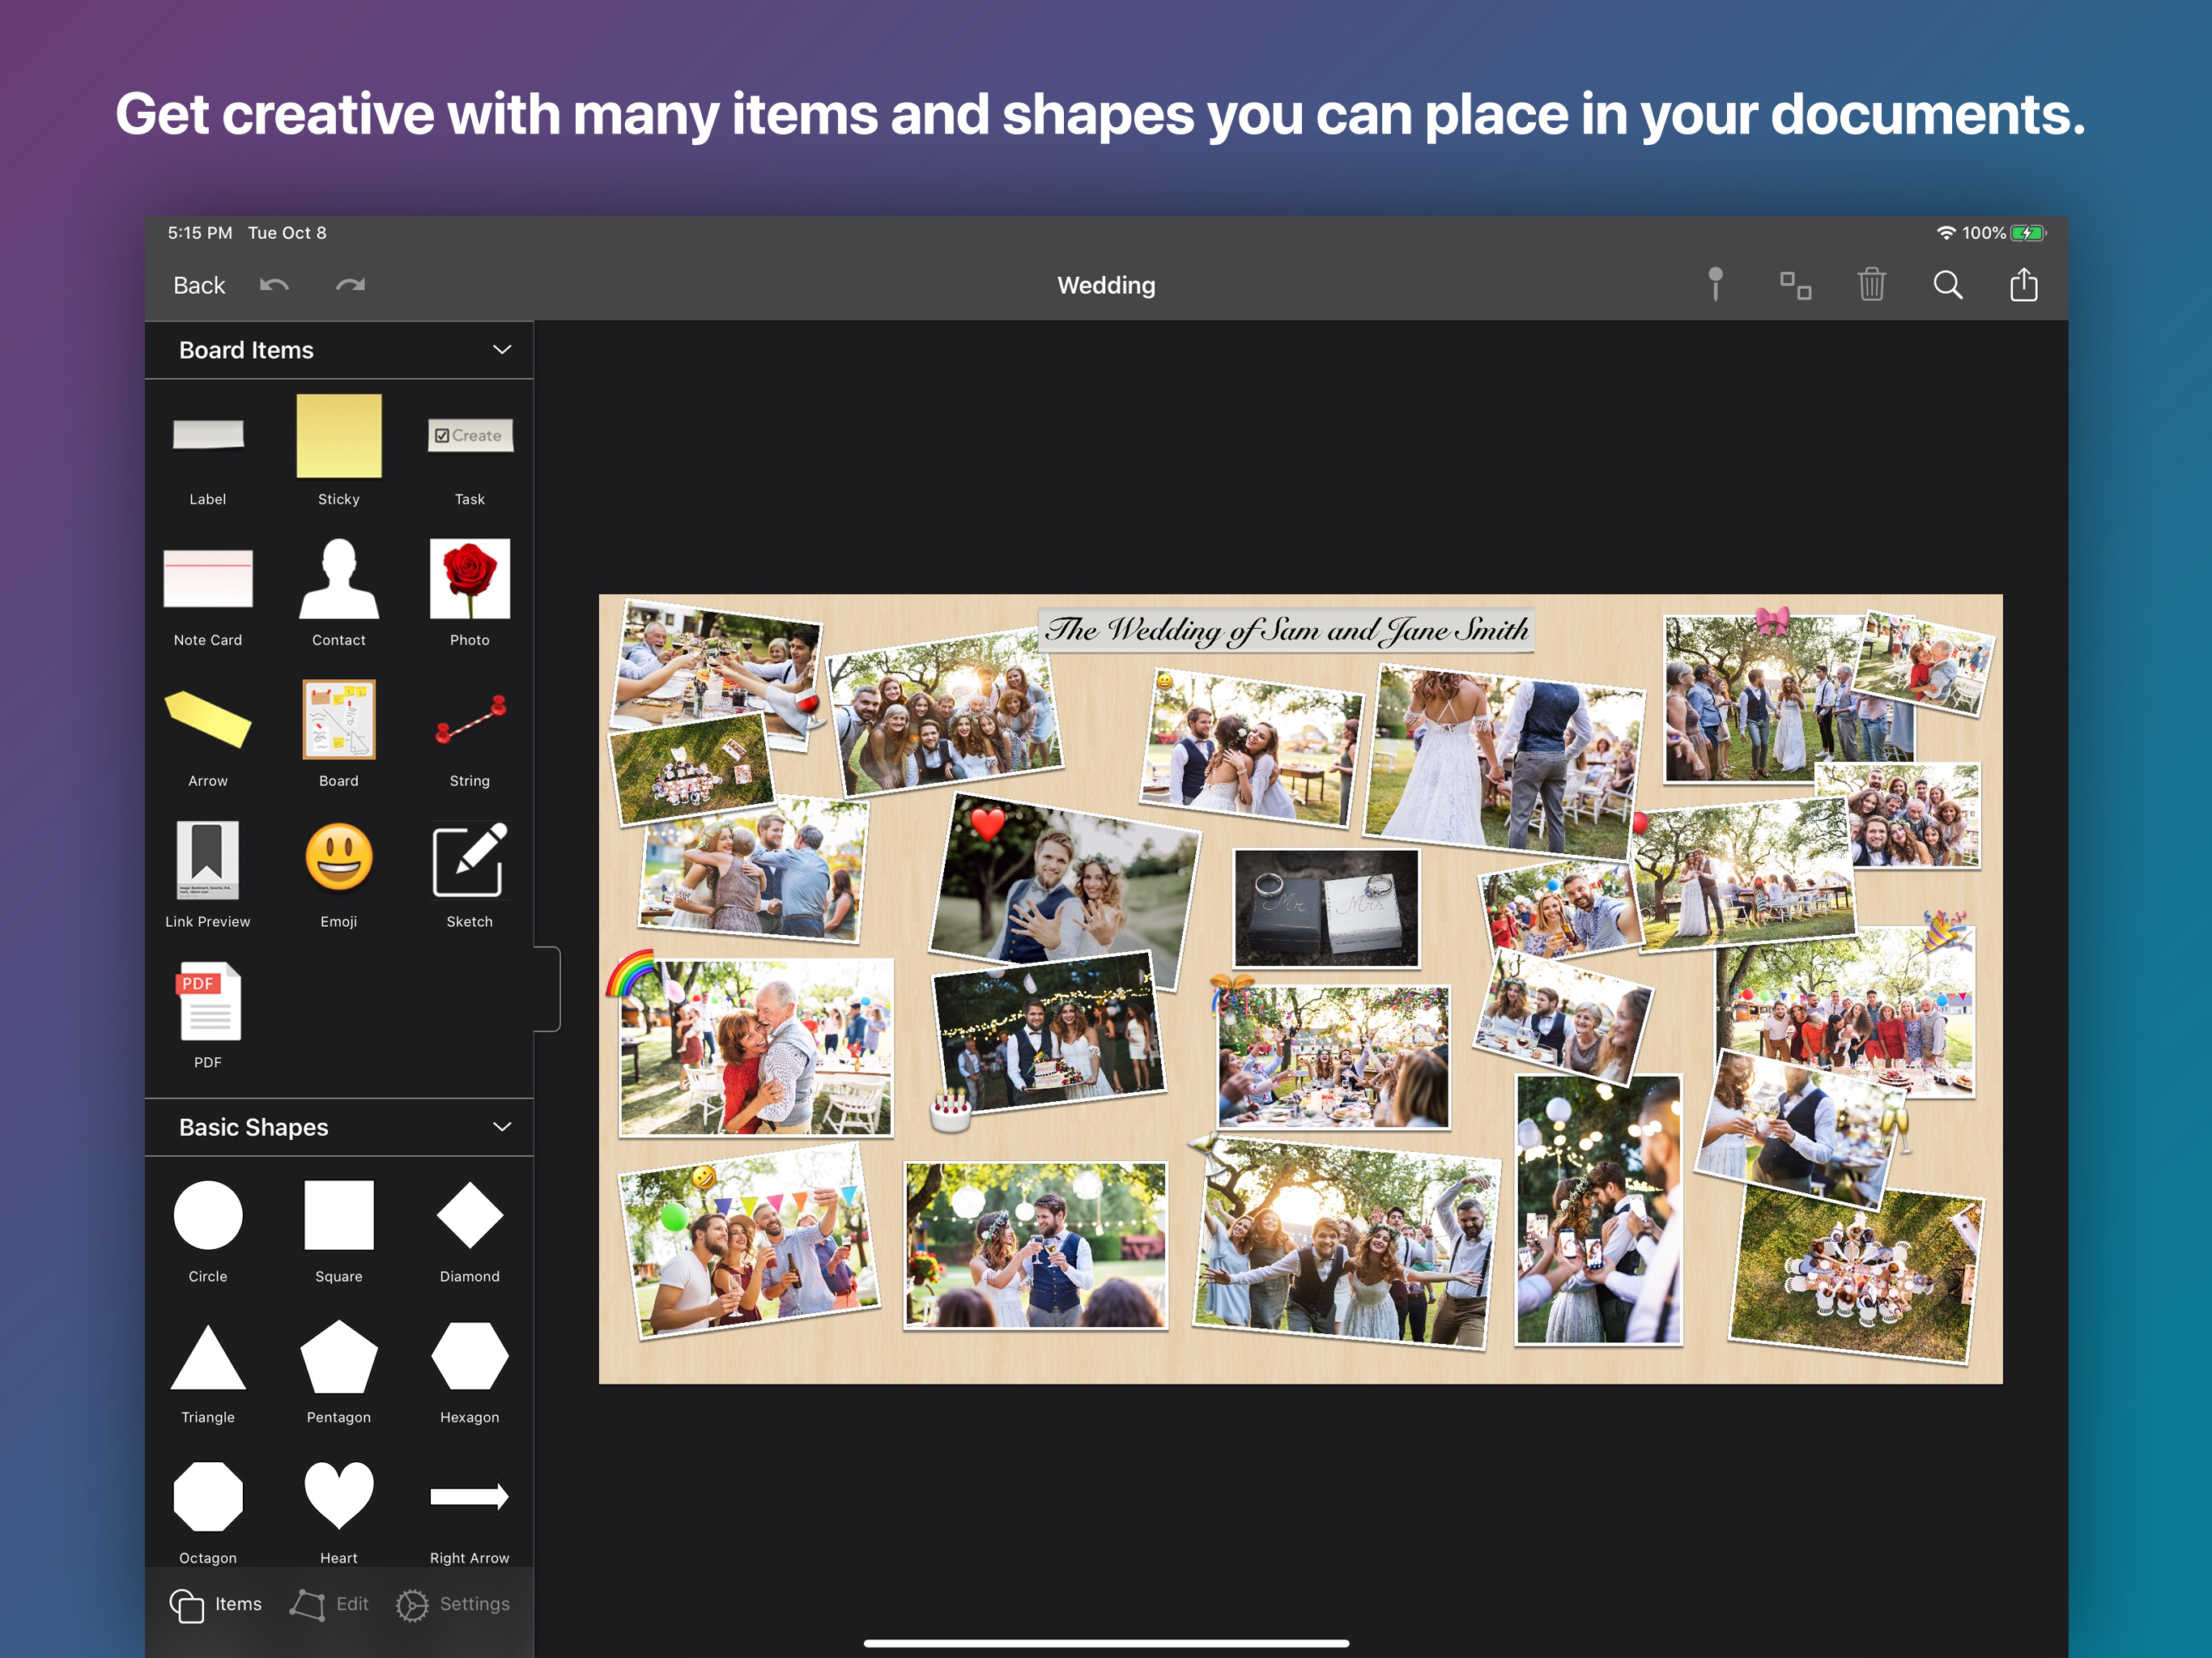This screenshot has height=1658, width=2212.
Task: Select the Task checkbox item
Action: point(469,436)
